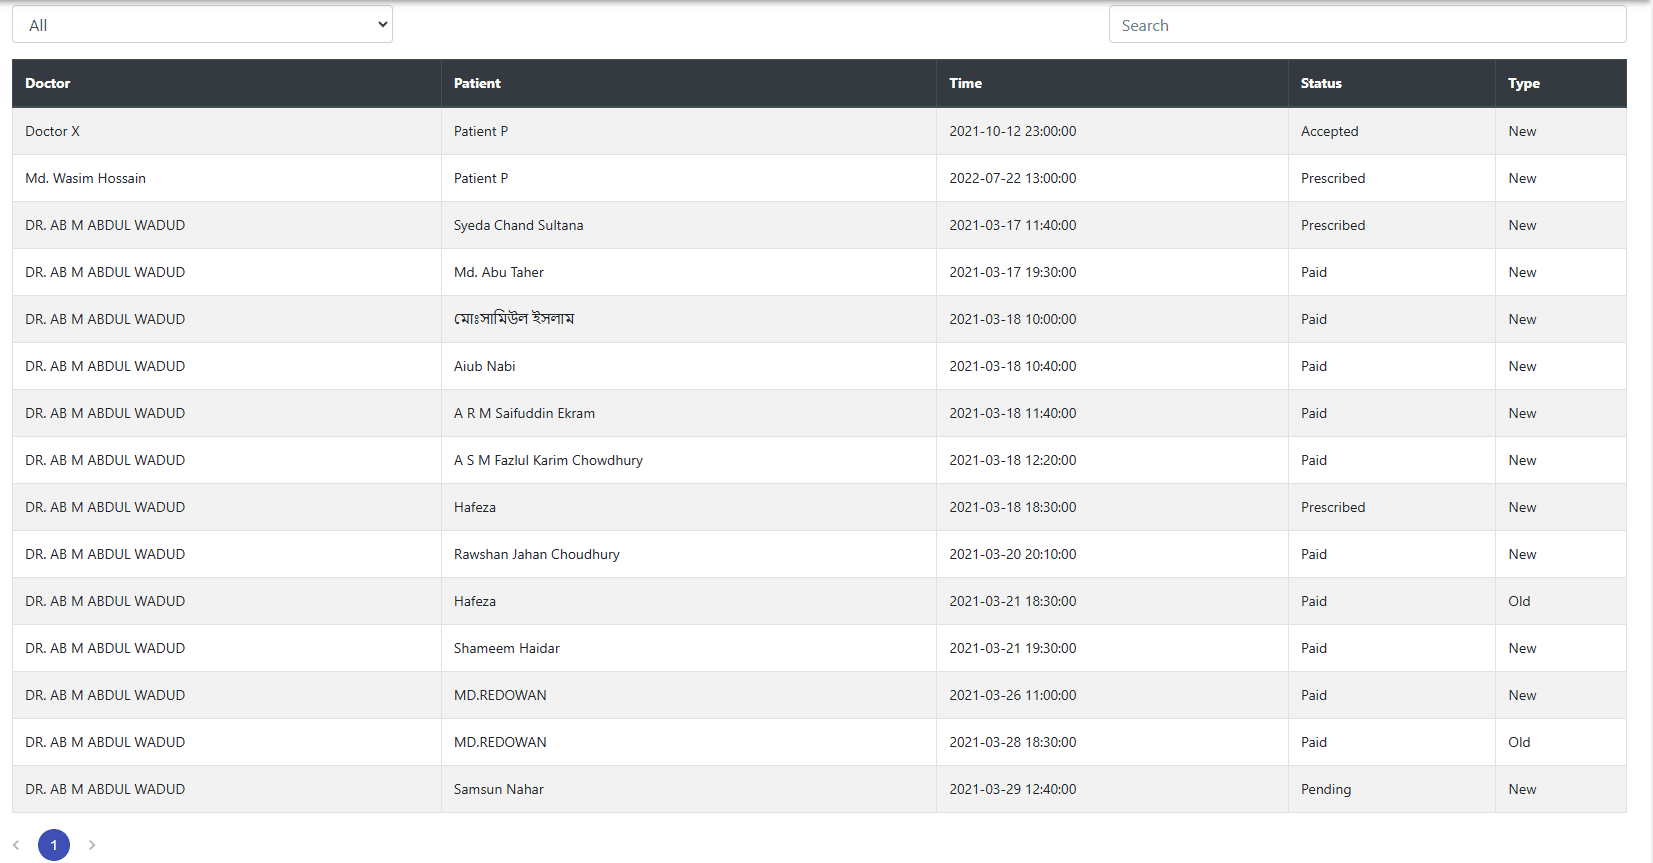Click Old type in 2021-03-28 row
Screen dimensions: 1653x863
1519,742
